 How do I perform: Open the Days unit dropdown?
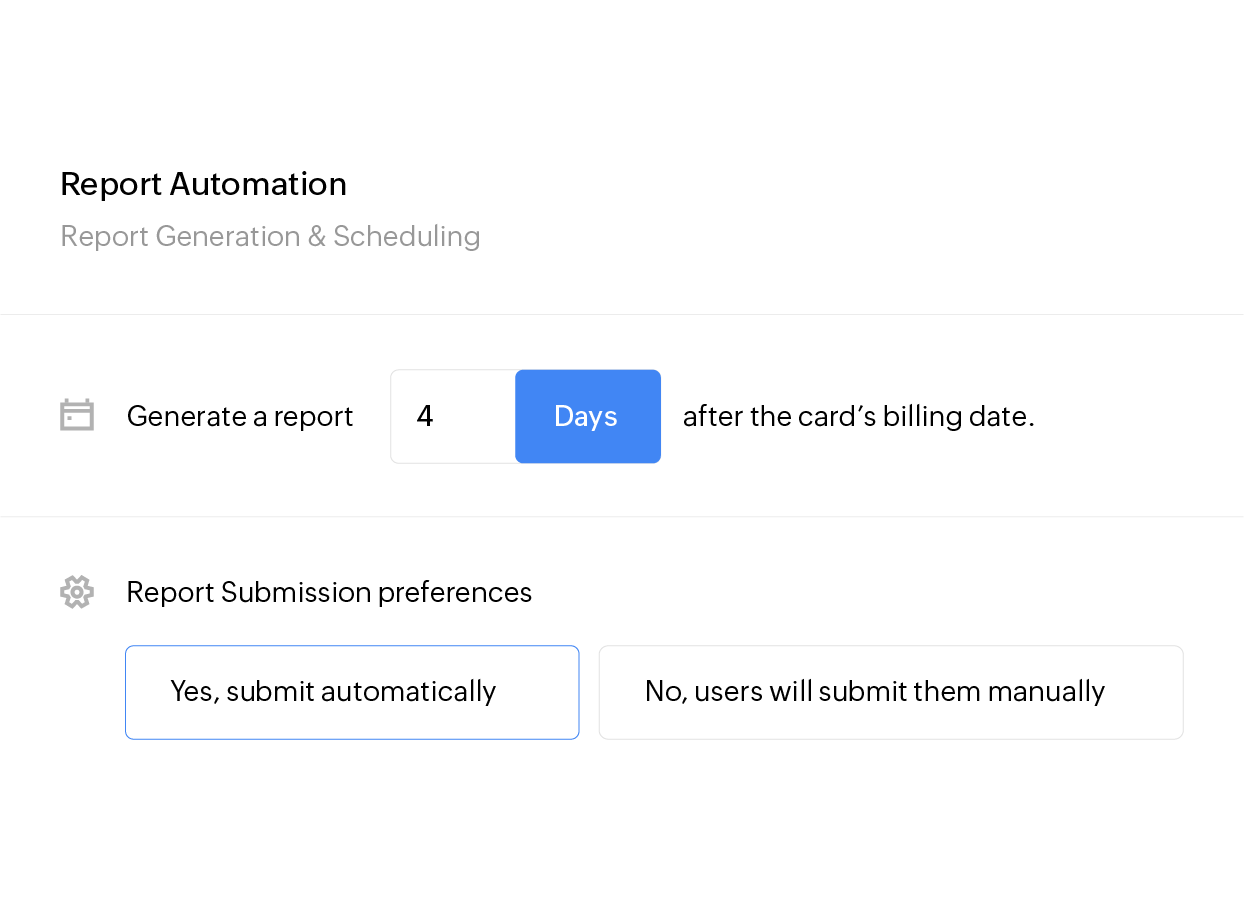point(587,416)
